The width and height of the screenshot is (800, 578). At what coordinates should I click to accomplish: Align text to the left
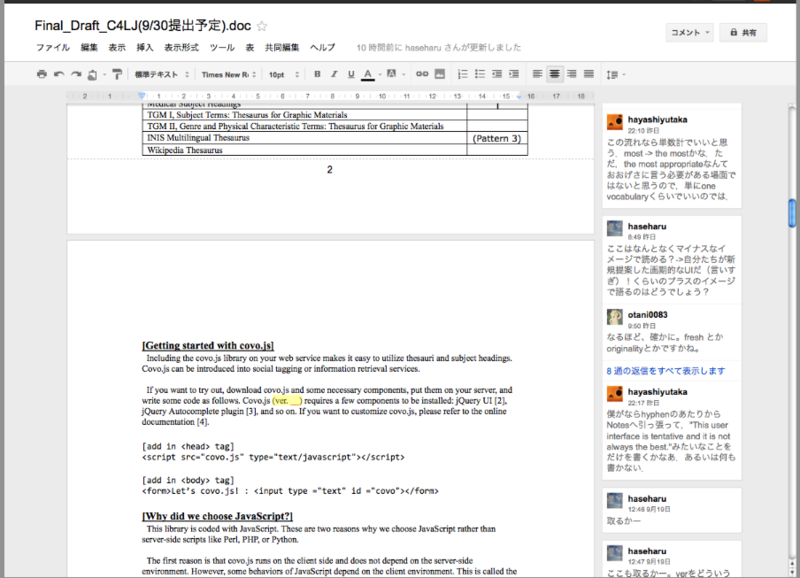click(537, 74)
